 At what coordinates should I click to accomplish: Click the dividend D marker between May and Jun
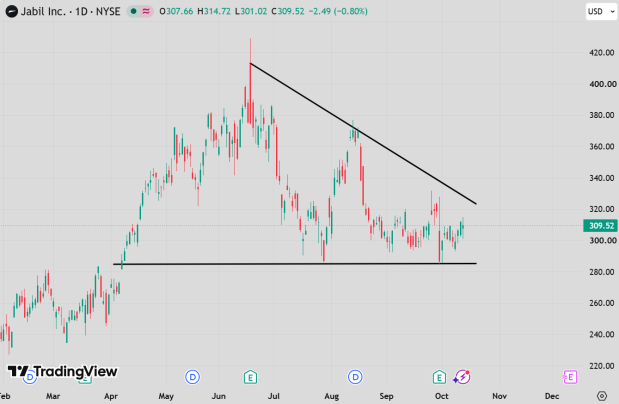(x=192, y=377)
